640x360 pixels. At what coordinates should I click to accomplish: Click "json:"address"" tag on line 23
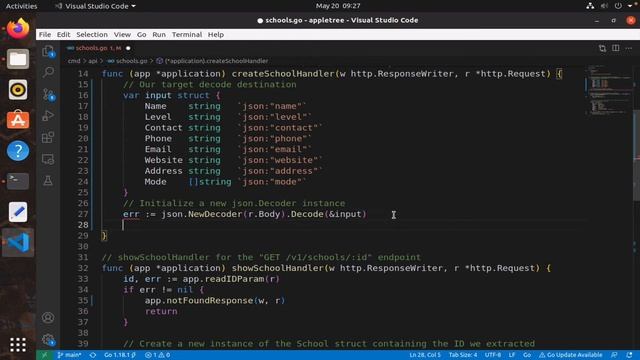click(x=280, y=171)
